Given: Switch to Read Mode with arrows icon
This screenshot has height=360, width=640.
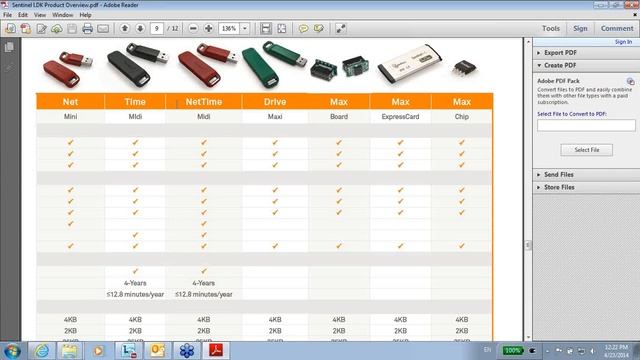Looking at the screenshot, I should pos(341,29).
